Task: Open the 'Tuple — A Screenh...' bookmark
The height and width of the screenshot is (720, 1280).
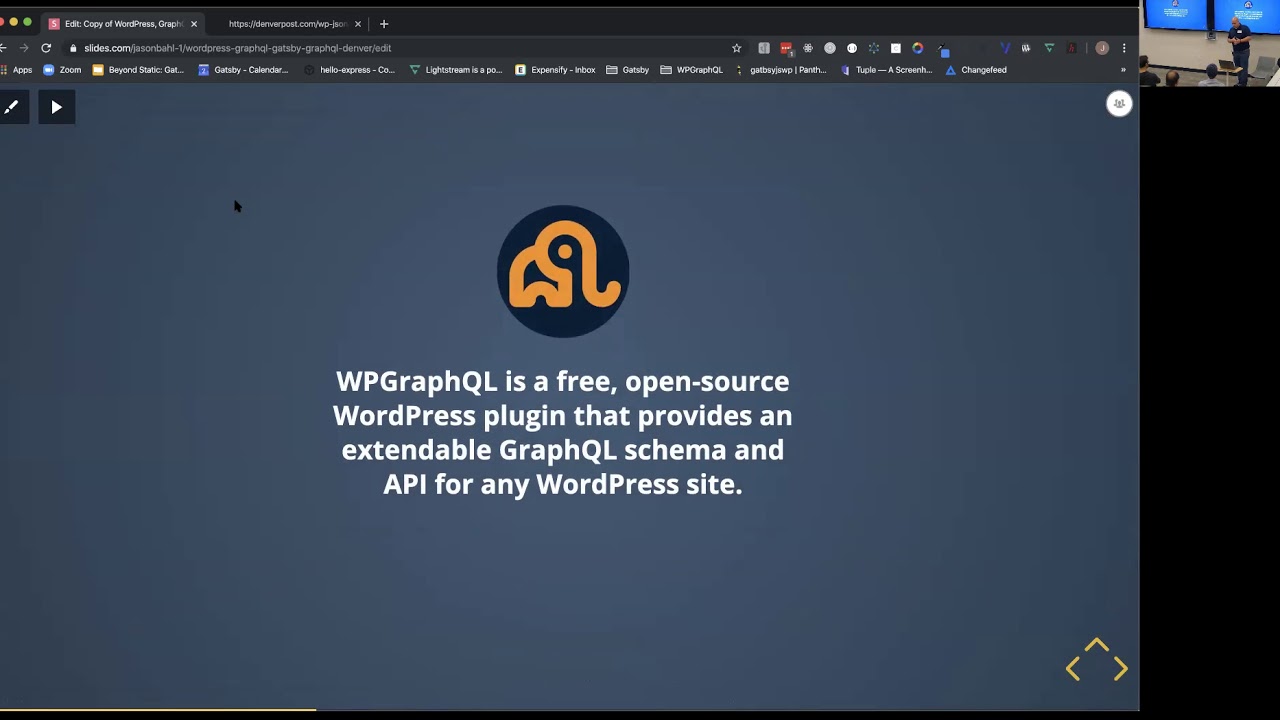Action: coord(886,70)
